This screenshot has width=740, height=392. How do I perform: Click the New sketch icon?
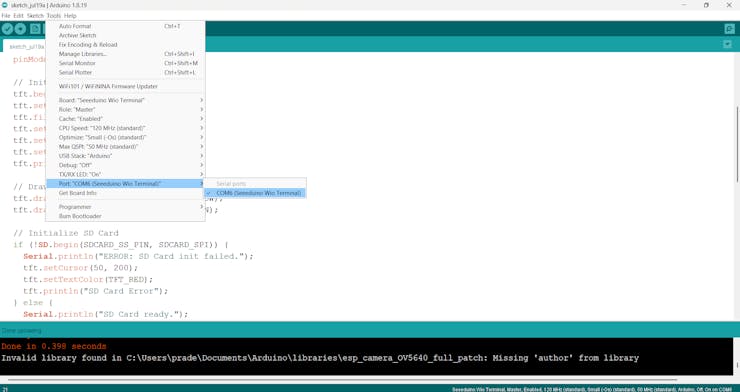pyautogui.click(x=35, y=29)
